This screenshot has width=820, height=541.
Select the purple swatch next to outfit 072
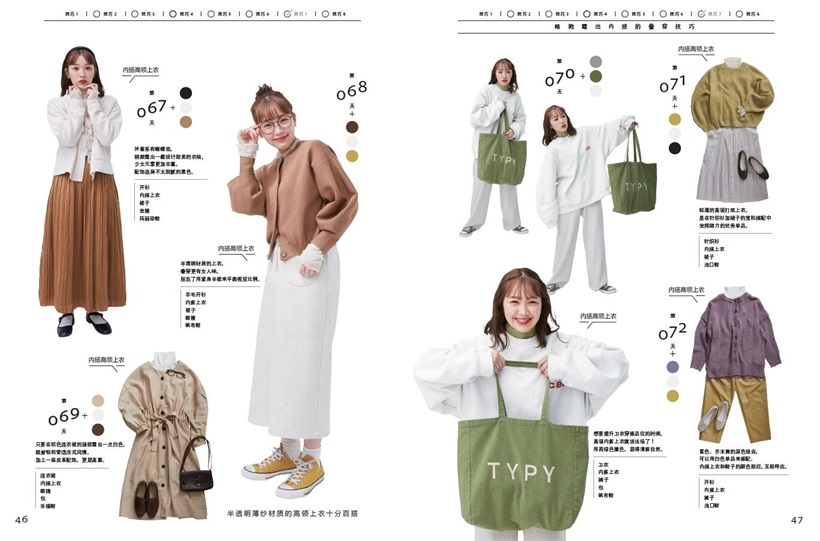(673, 367)
